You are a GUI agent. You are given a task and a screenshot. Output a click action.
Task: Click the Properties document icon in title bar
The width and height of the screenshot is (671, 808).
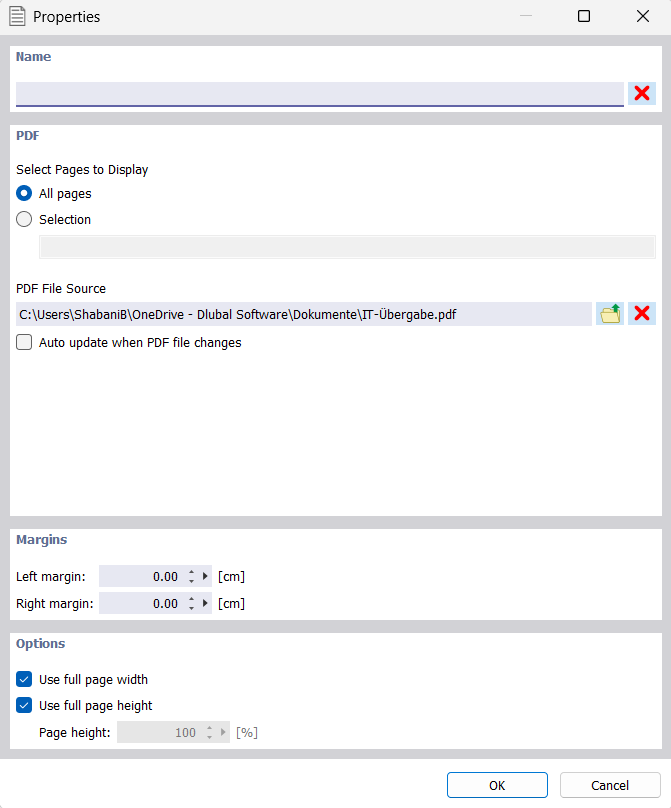(15, 16)
